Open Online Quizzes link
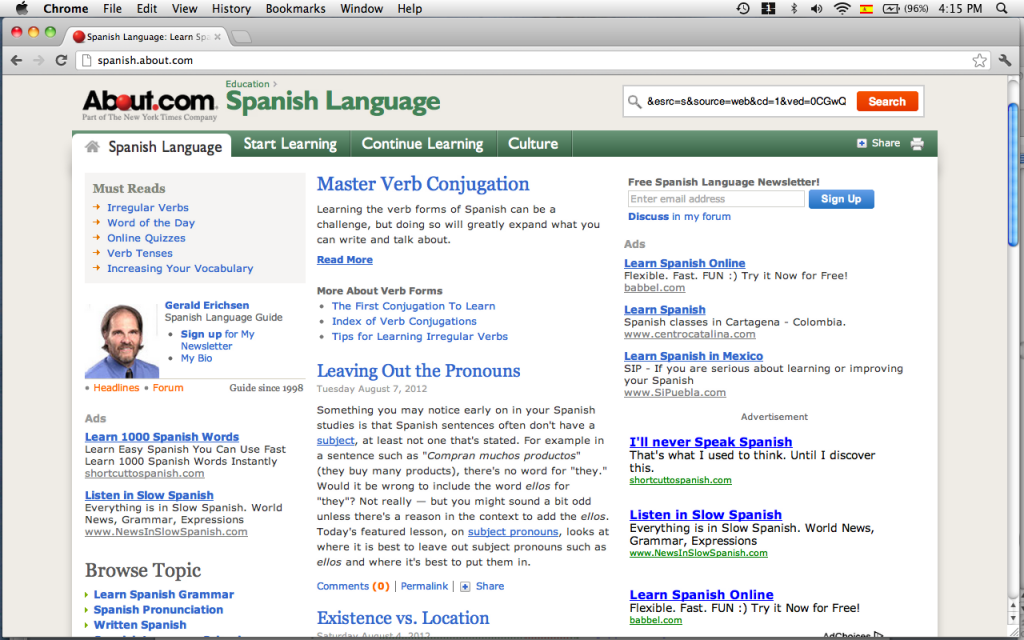 point(146,238)
